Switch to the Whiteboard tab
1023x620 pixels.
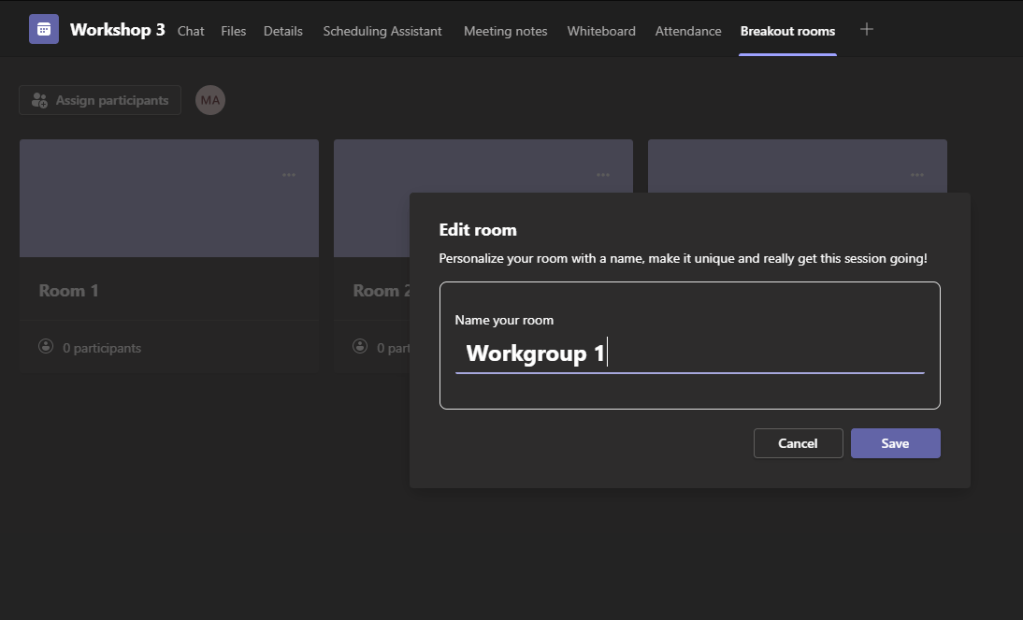tap(601, 31)
